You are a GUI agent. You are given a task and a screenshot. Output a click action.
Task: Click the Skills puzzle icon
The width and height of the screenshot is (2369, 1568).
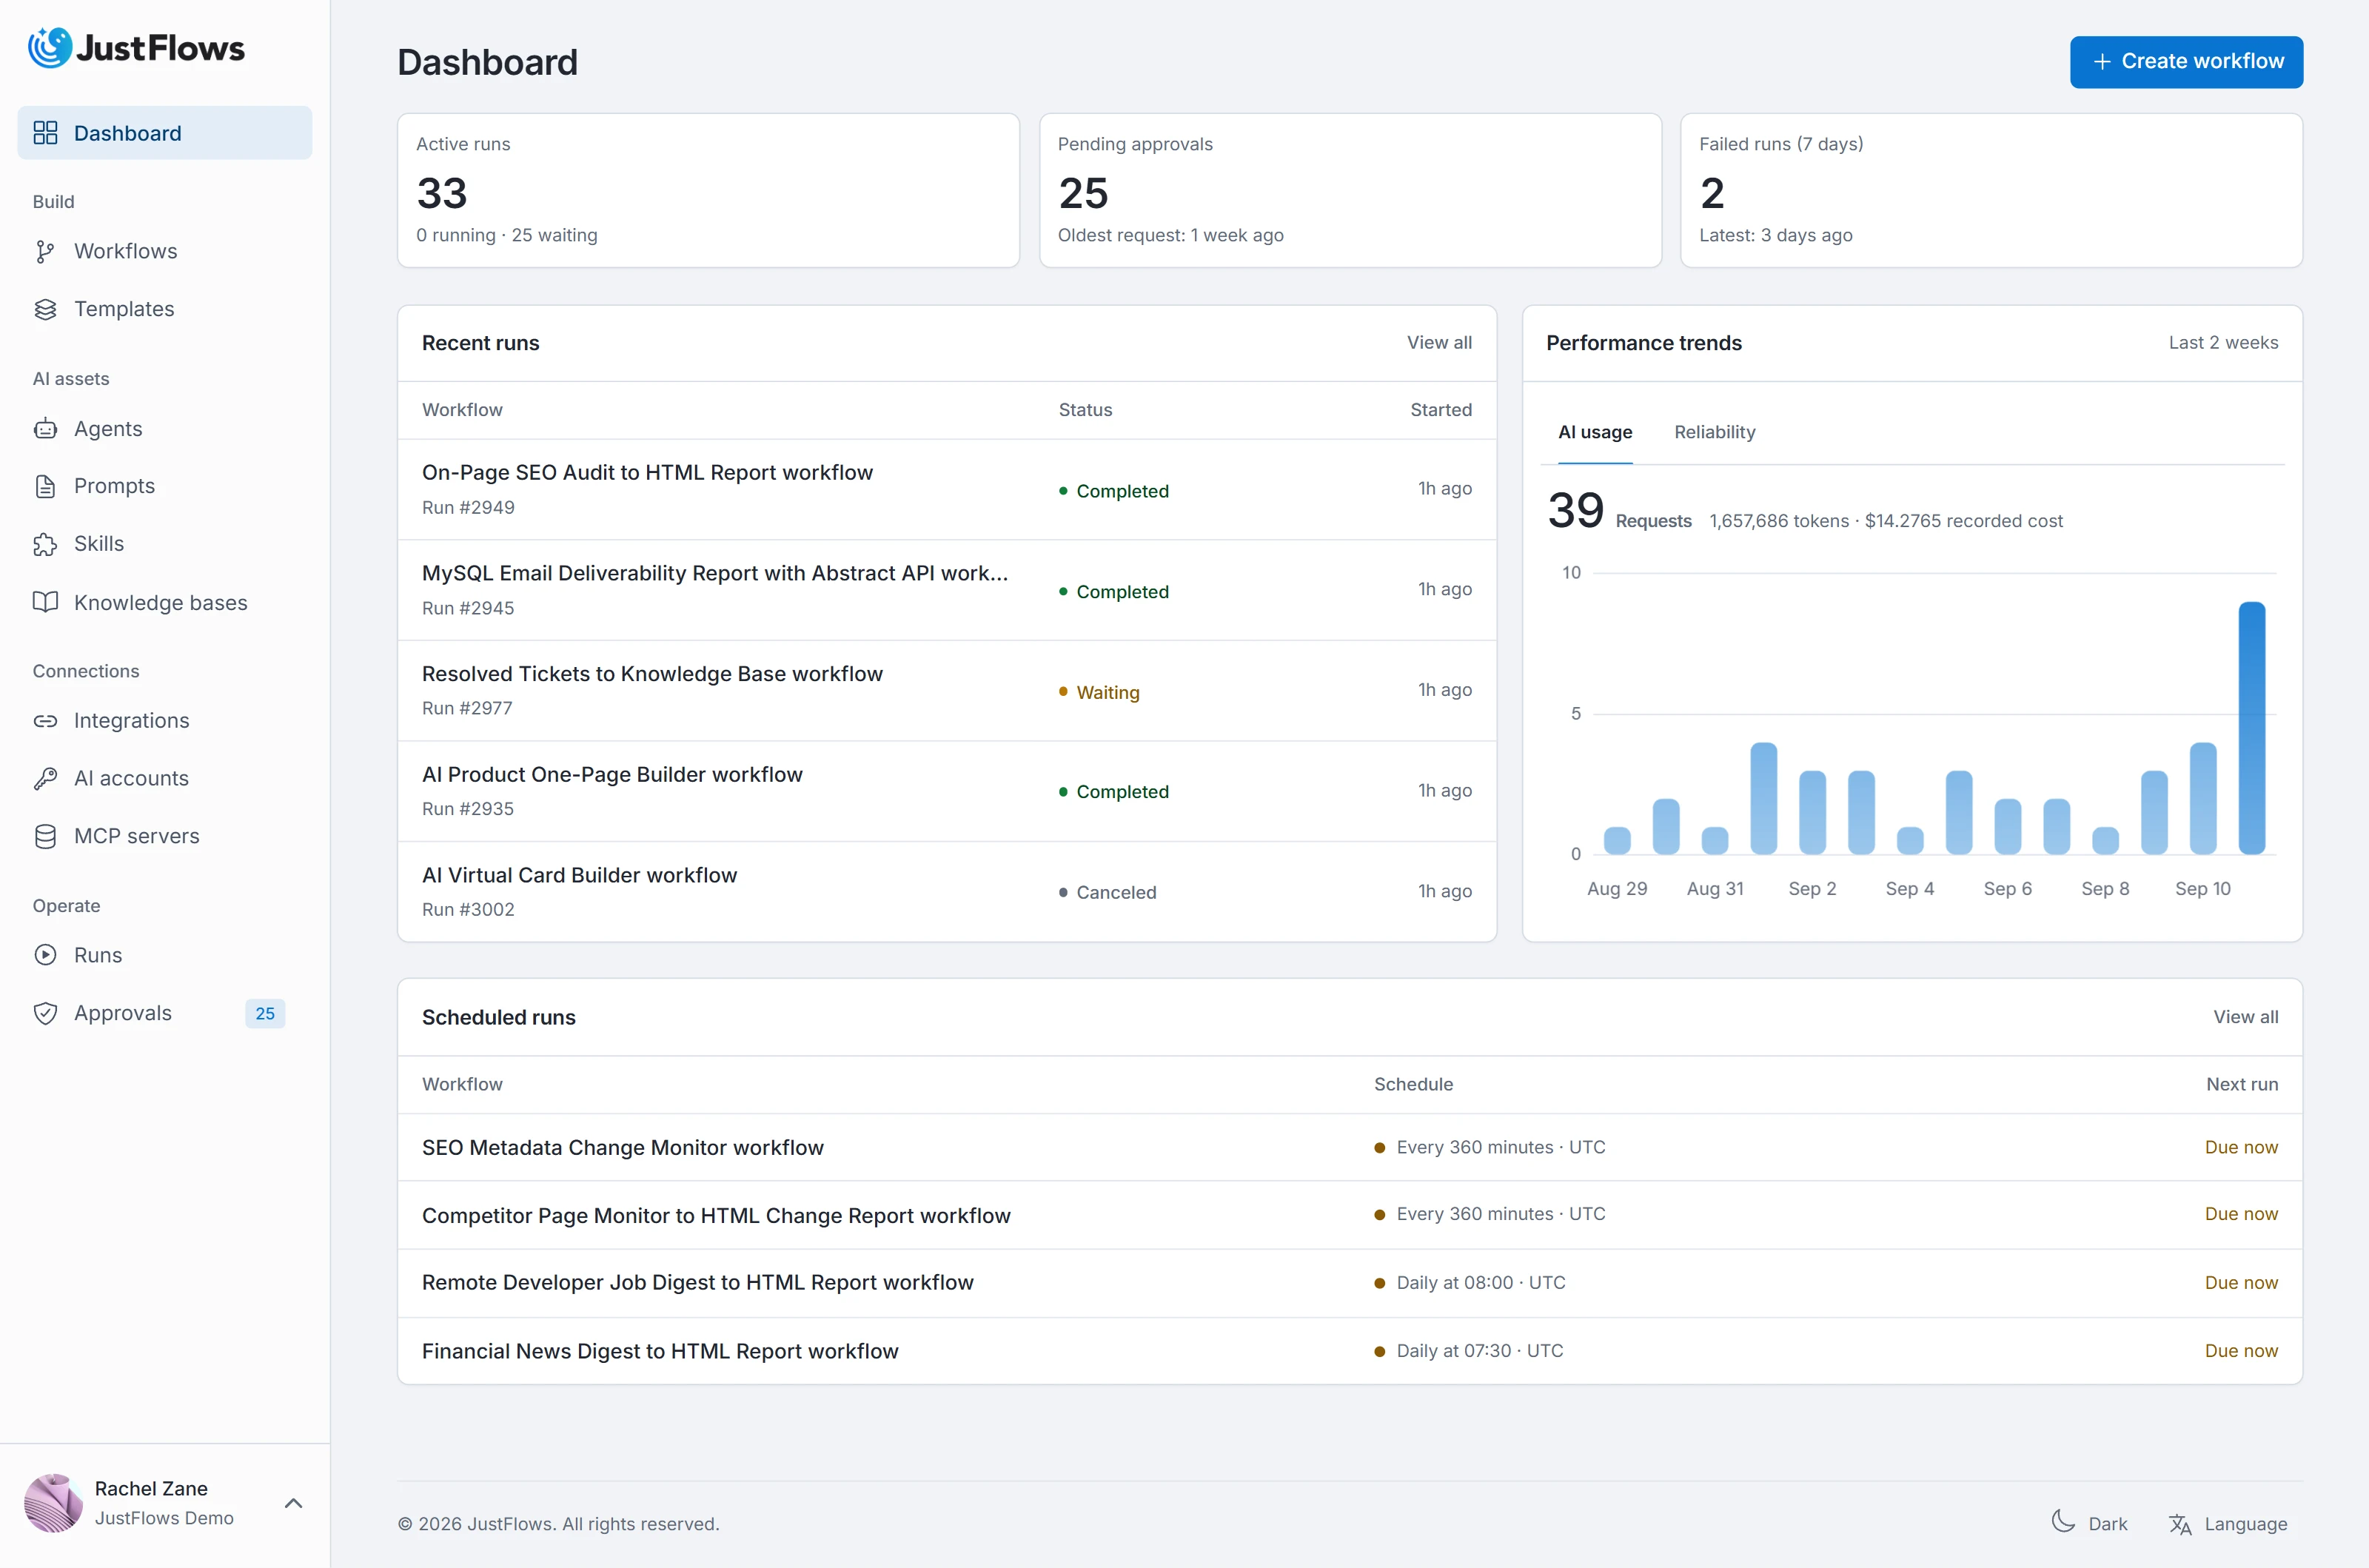[x=45, y=544]
